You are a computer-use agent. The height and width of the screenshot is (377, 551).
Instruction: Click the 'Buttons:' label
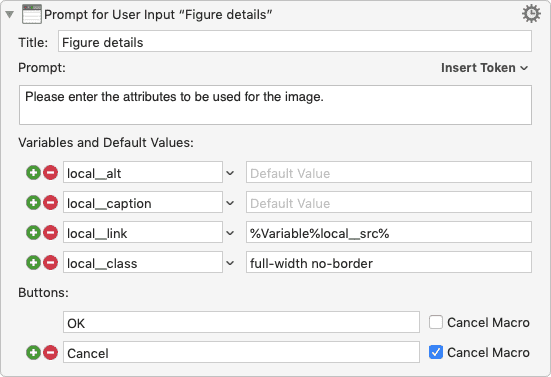coord(43,292)
